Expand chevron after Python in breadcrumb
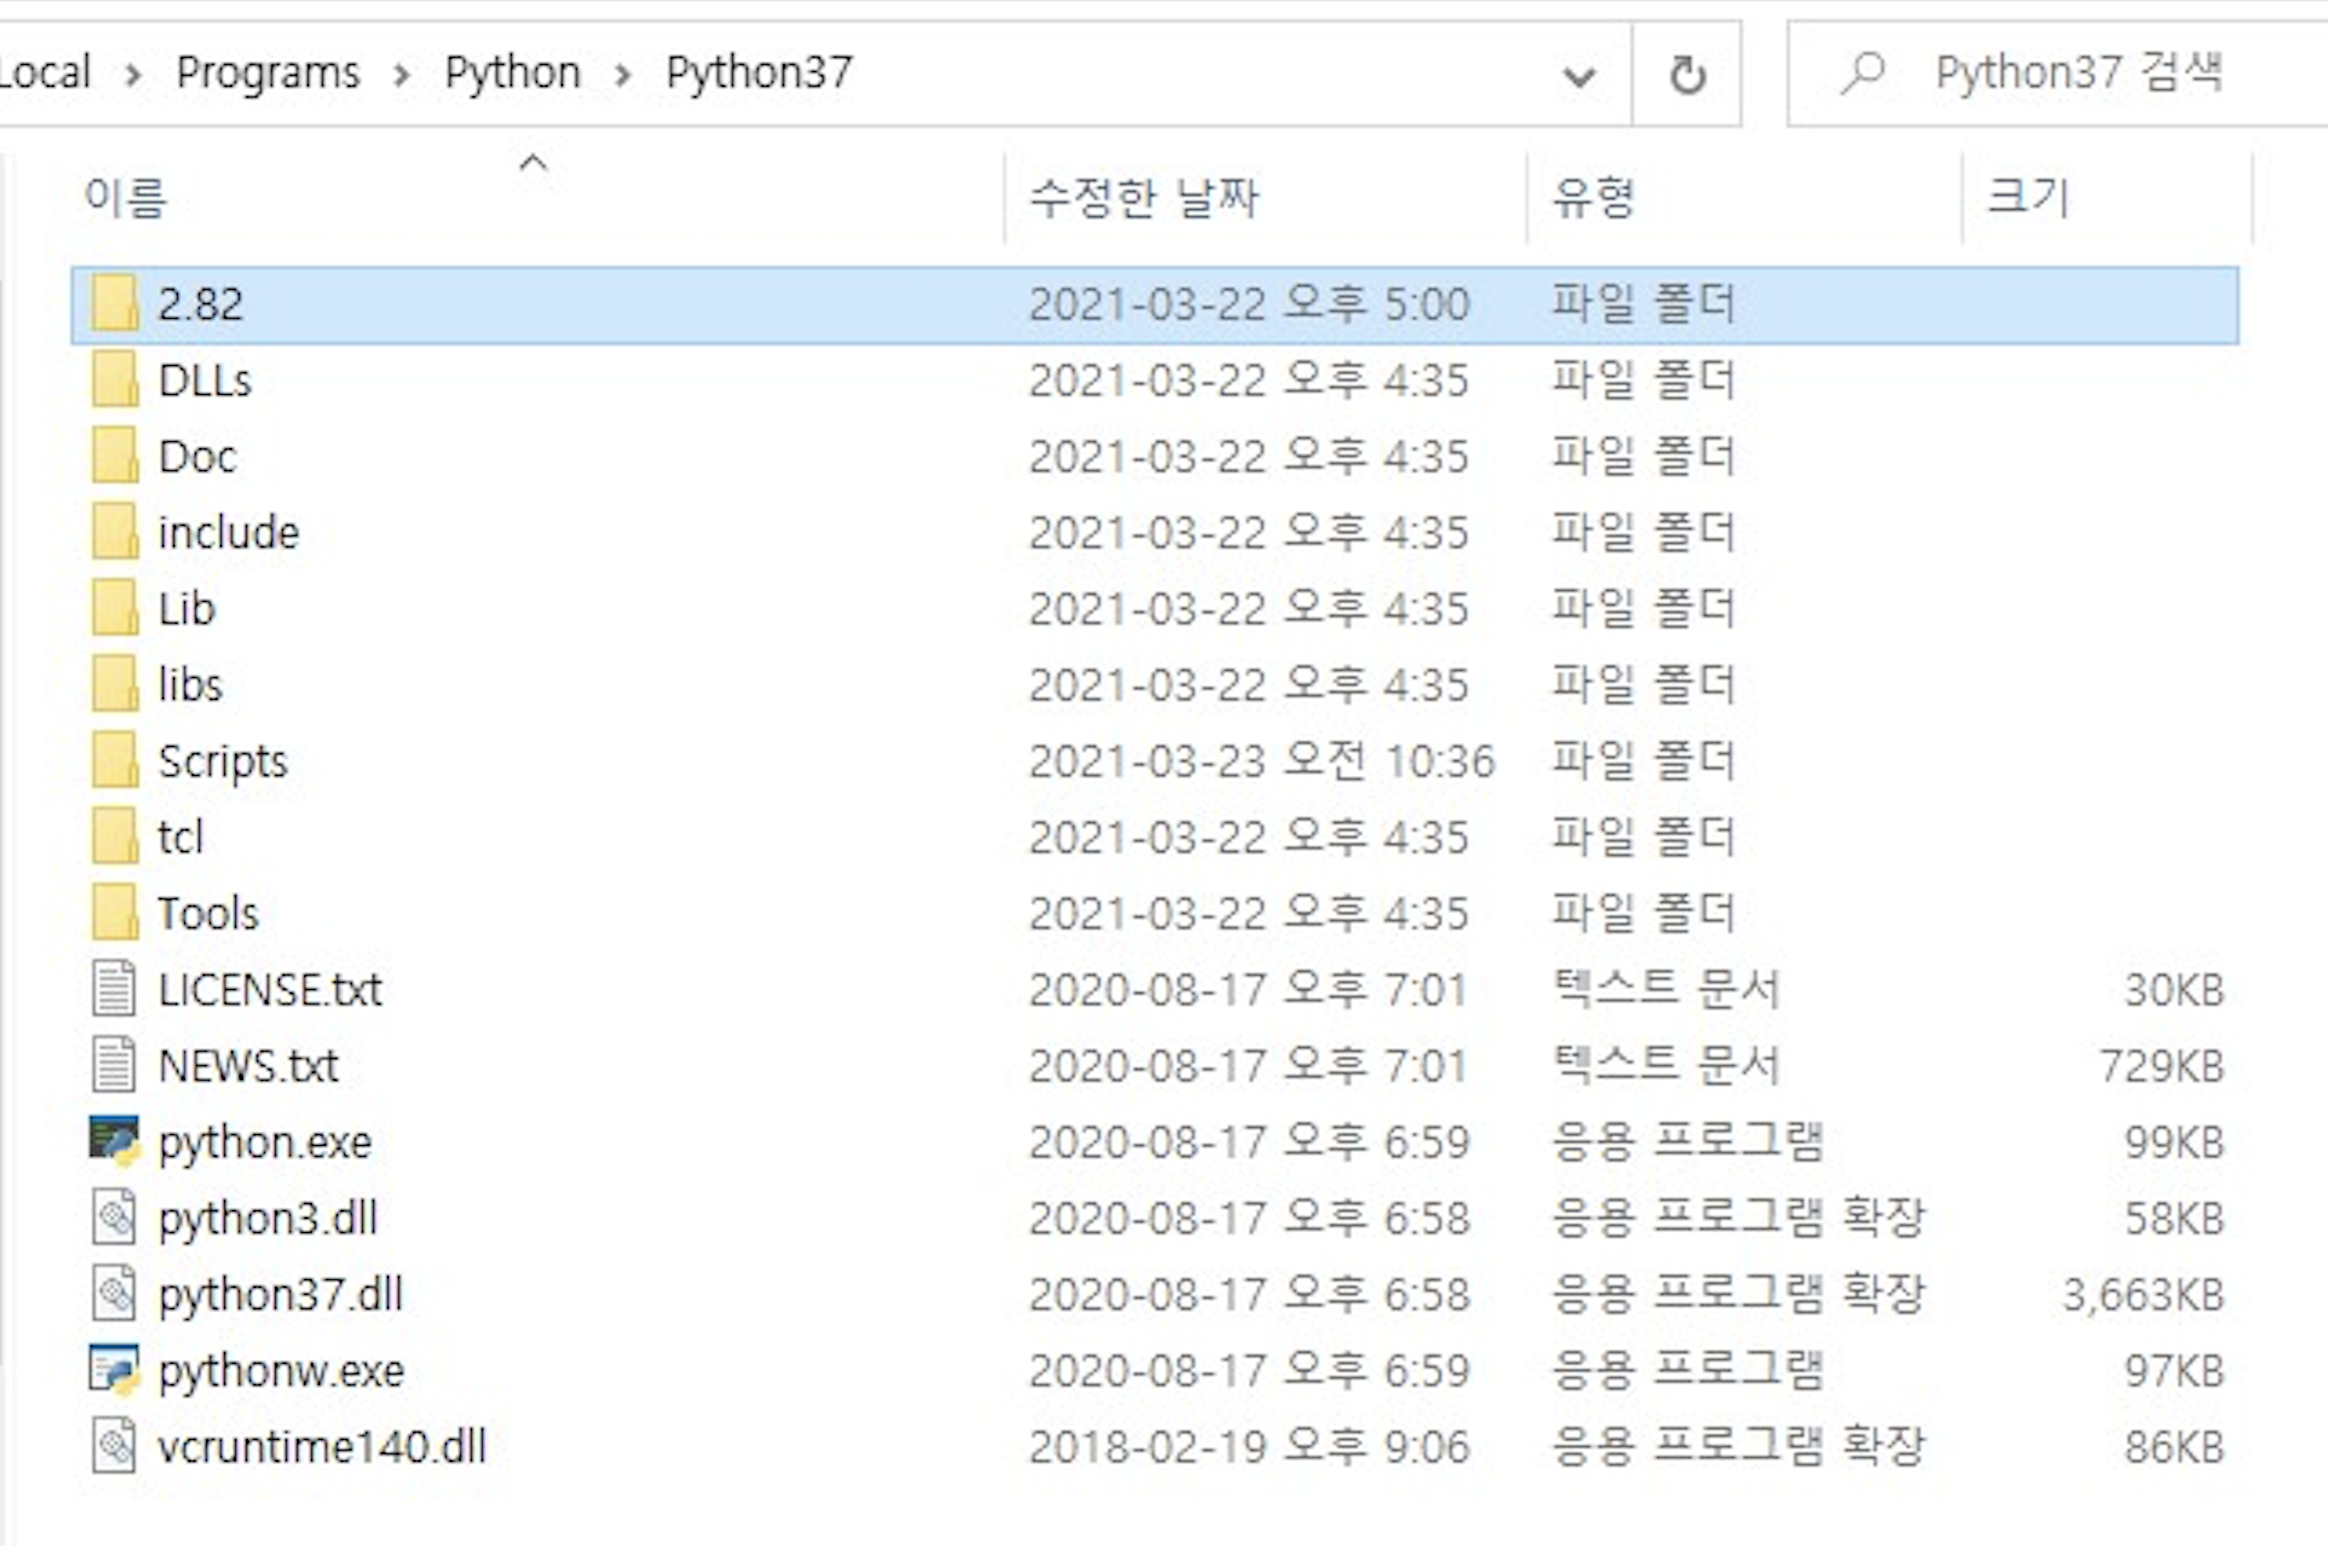 pos(623,75)
